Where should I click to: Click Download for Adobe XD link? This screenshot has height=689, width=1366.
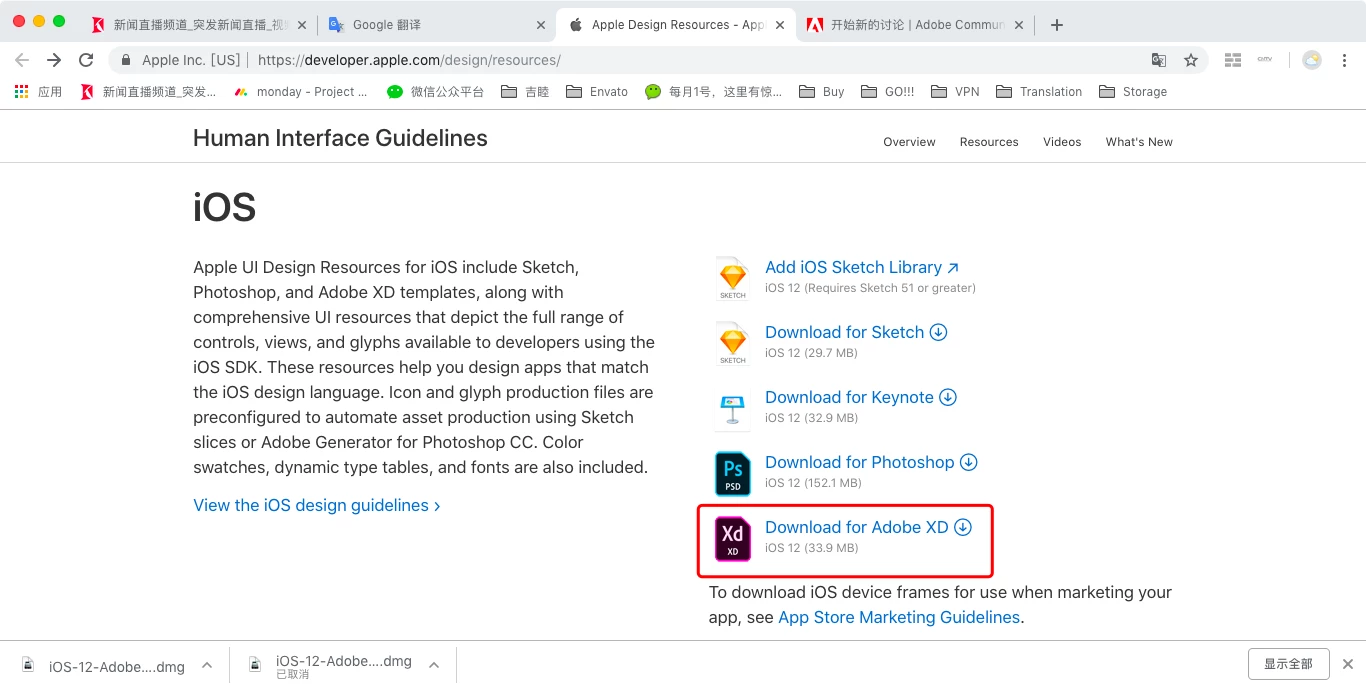pos(868,527)
